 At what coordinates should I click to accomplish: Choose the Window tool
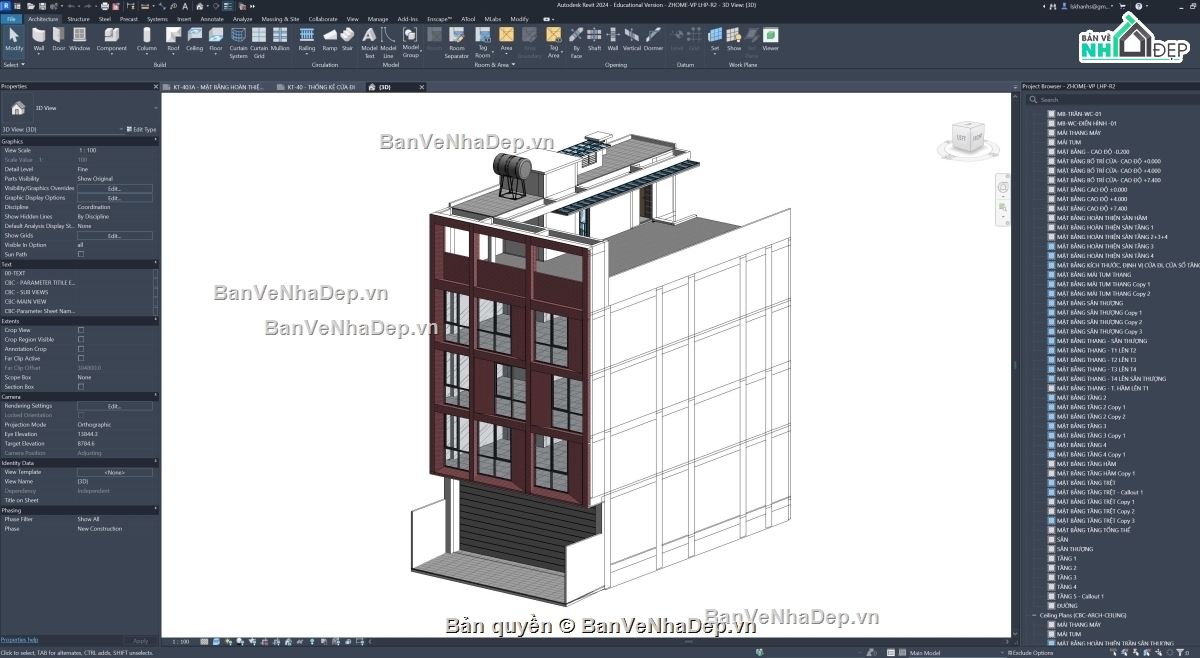80,40
